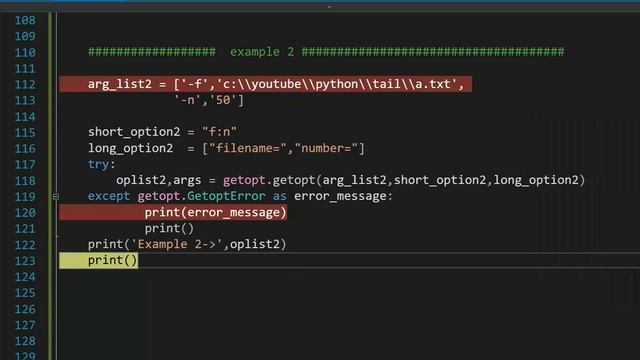Click the '-n','50' list continuation
The image size is (640, 360).
click(x=209, y=100)
